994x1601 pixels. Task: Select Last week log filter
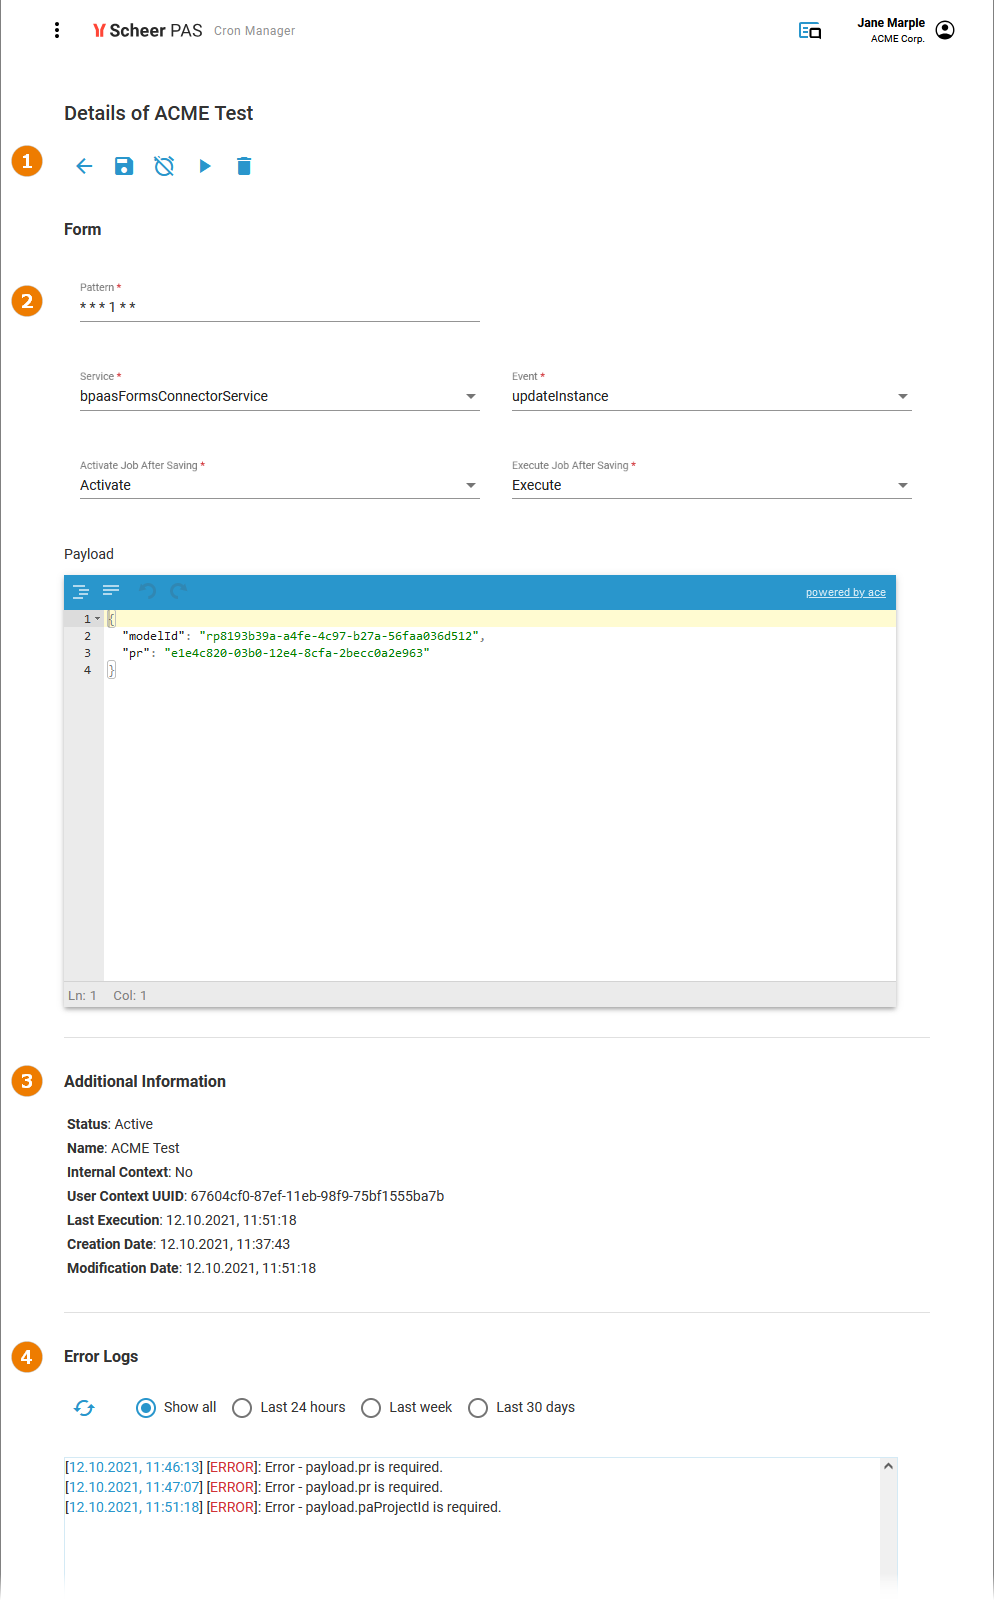(371, 1408)
